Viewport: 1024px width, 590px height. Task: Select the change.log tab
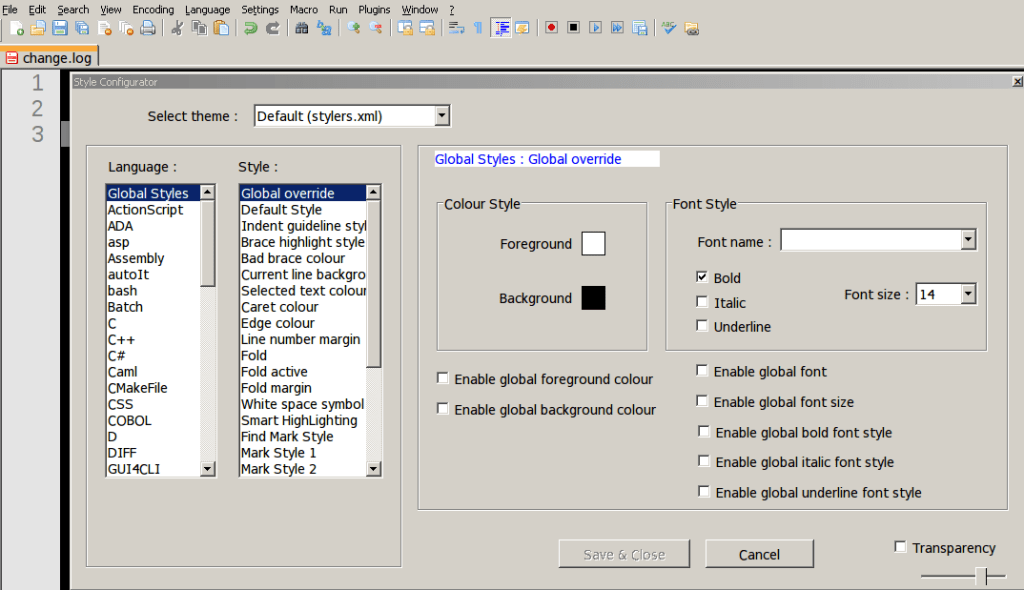tap(50, 57)
